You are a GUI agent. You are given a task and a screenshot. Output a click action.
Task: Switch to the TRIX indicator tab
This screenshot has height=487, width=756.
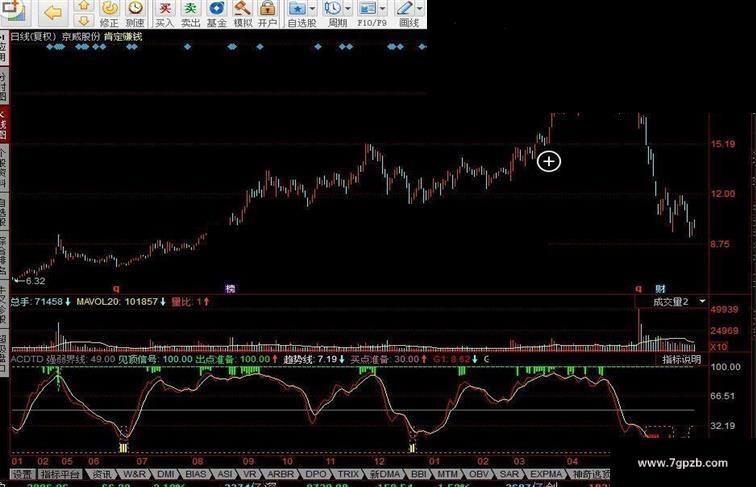coord(348,474)
